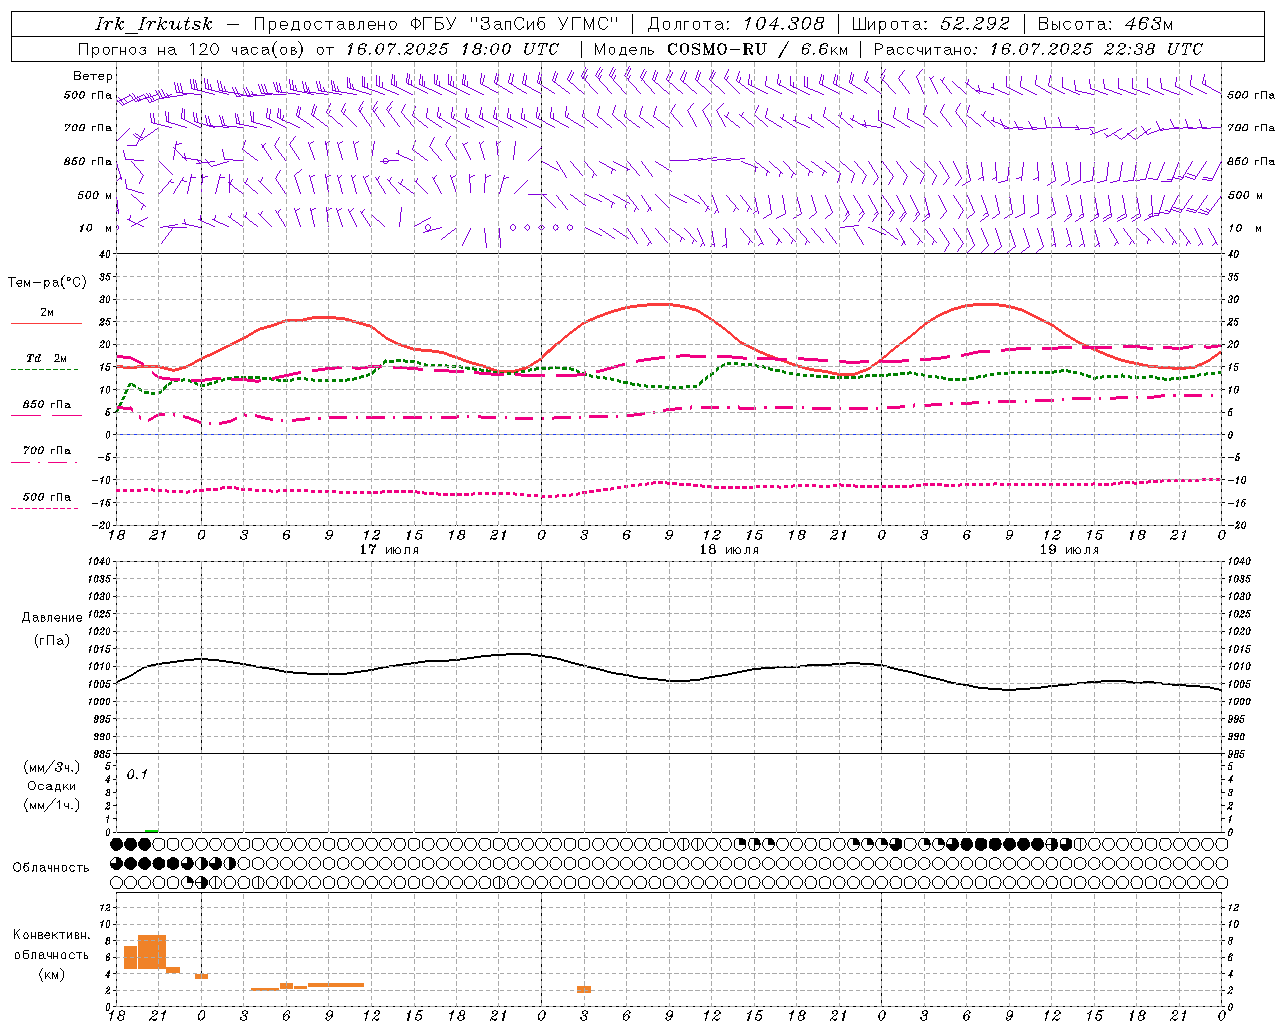The image size is (1280, 1024).
Task: Click the green precipitation bar in the precipitation panel
Action: (152, 830)
